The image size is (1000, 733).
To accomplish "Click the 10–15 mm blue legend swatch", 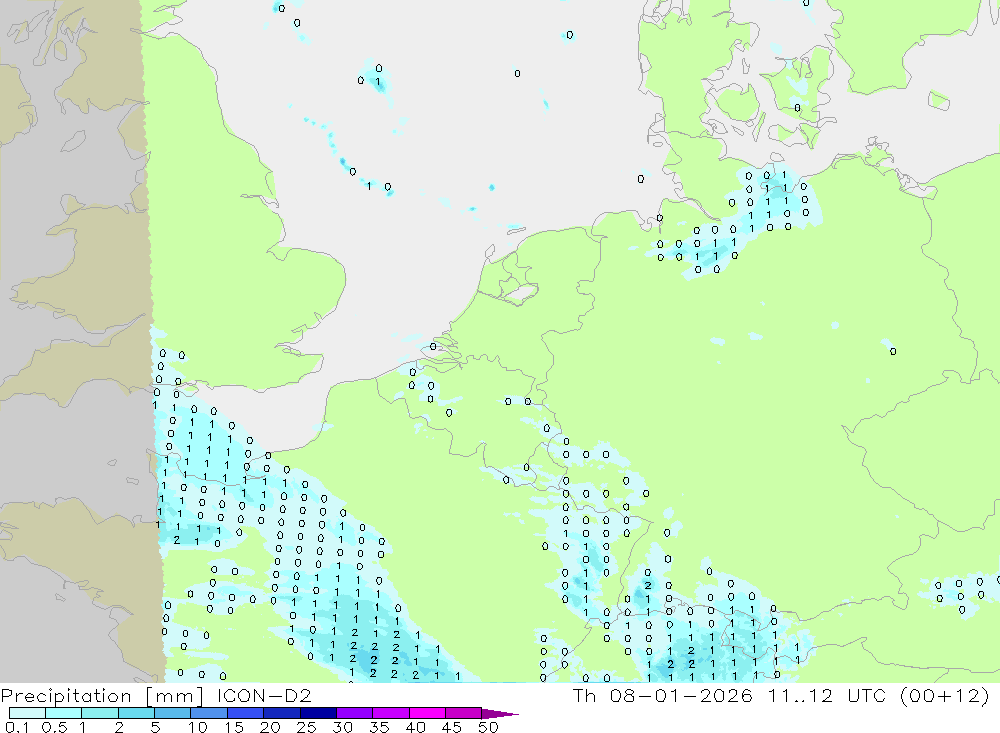I will (209, 713).
